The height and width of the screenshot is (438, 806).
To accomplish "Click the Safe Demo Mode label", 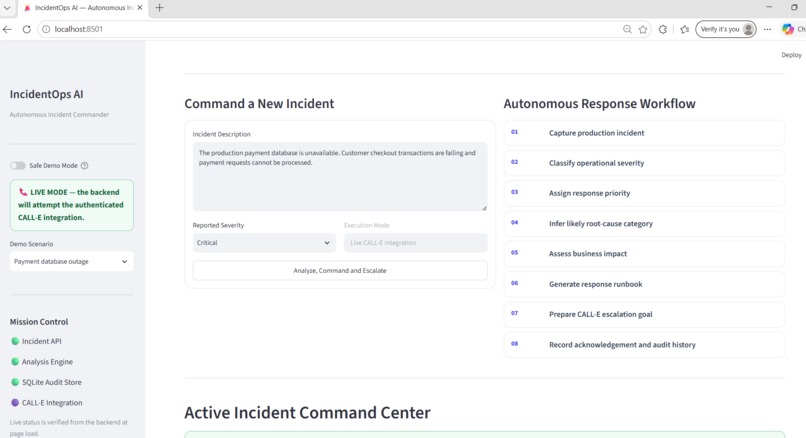I will tap(53, 166).
